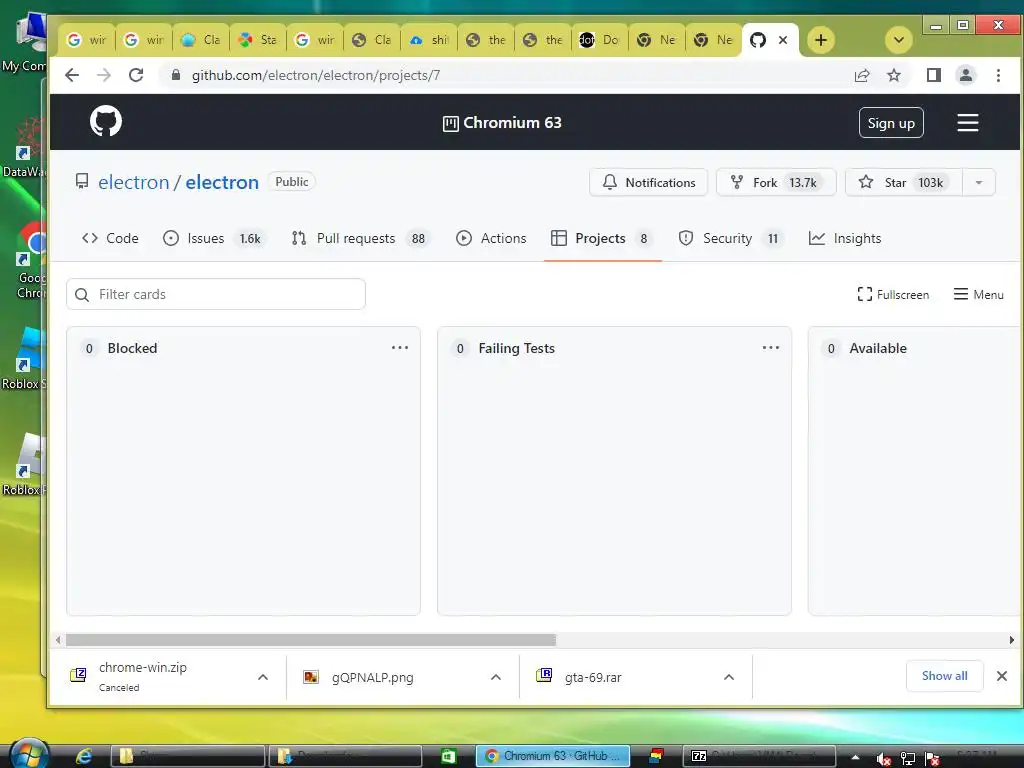This screenshot has height=768, width=1024.
Task: Click the address bar URL
Action: 315,75
